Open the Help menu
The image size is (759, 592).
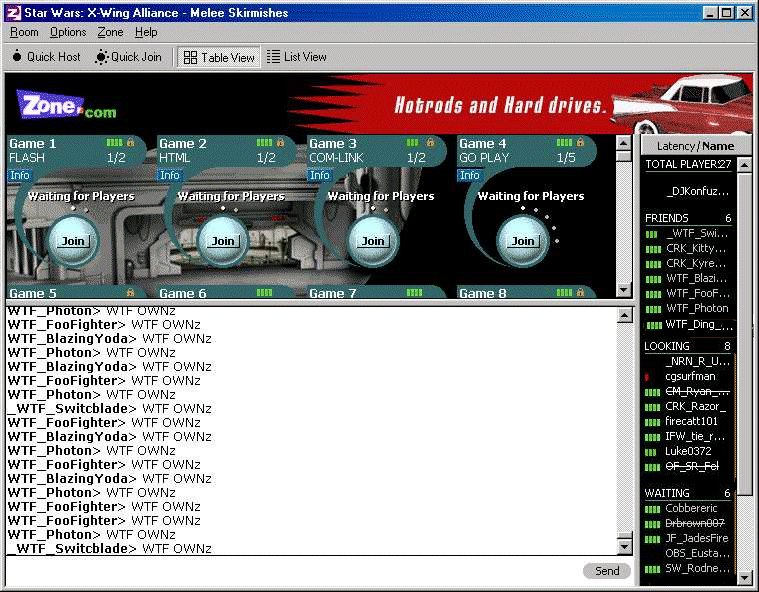point(146,33)
